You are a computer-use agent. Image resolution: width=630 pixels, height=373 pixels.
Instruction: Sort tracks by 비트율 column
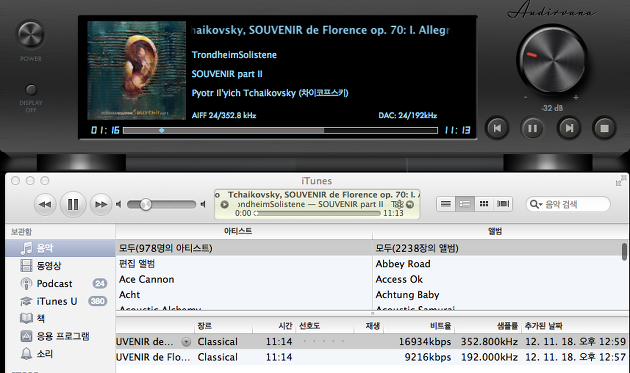pyautogui.click(x=419, y=326)
